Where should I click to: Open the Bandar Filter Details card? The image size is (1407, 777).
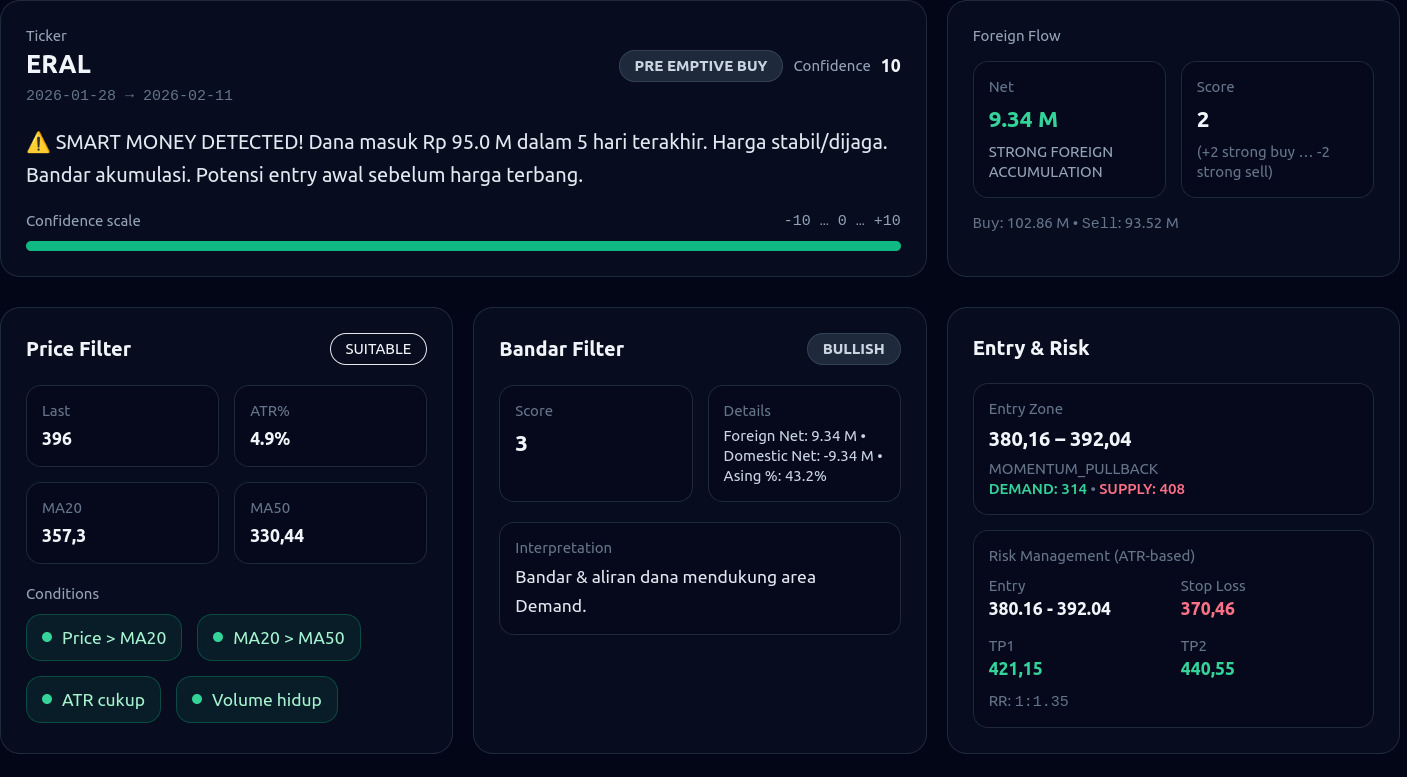[x=804, y=443]
